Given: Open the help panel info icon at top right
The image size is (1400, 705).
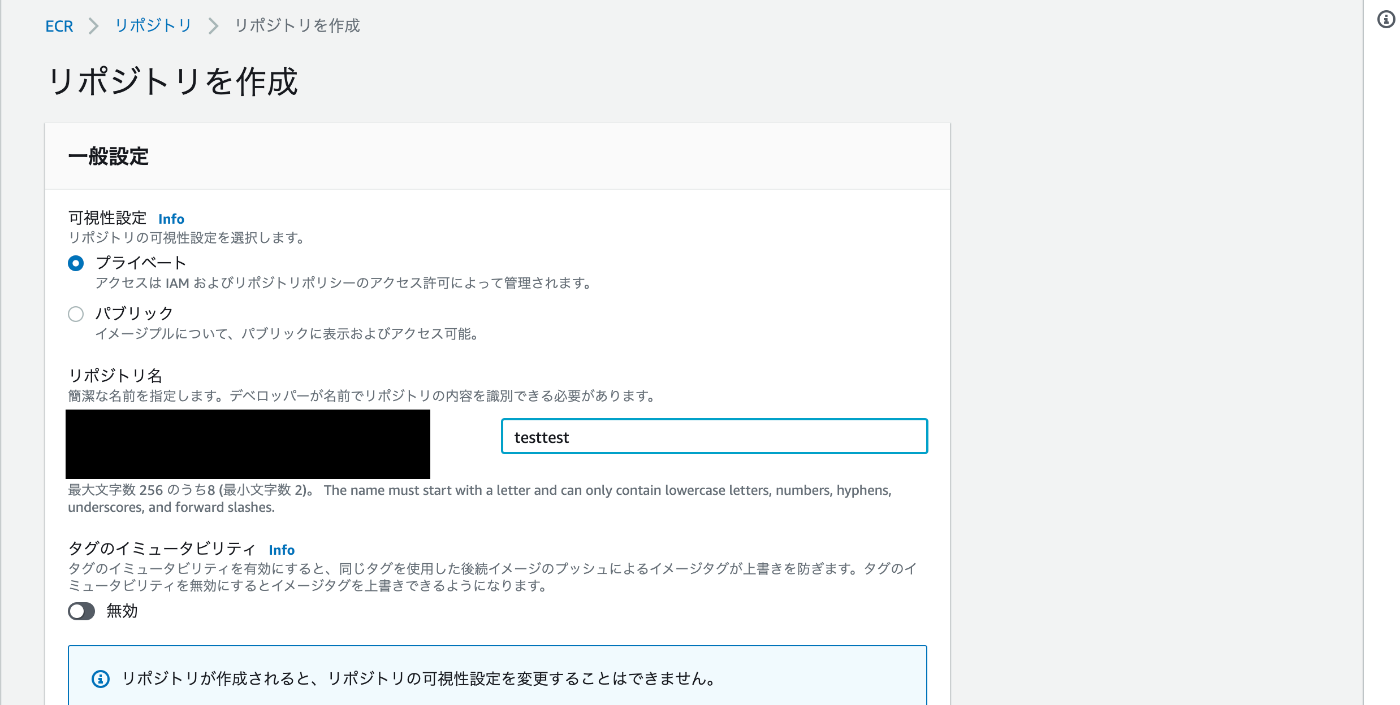Looking at the screenshot, I should pos(1385,18).
